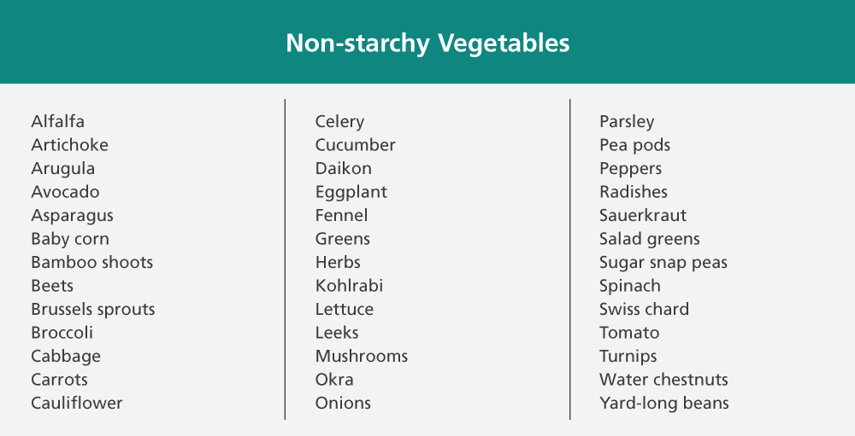
Task: Click the Daikon entry
Action: point(344,168)
